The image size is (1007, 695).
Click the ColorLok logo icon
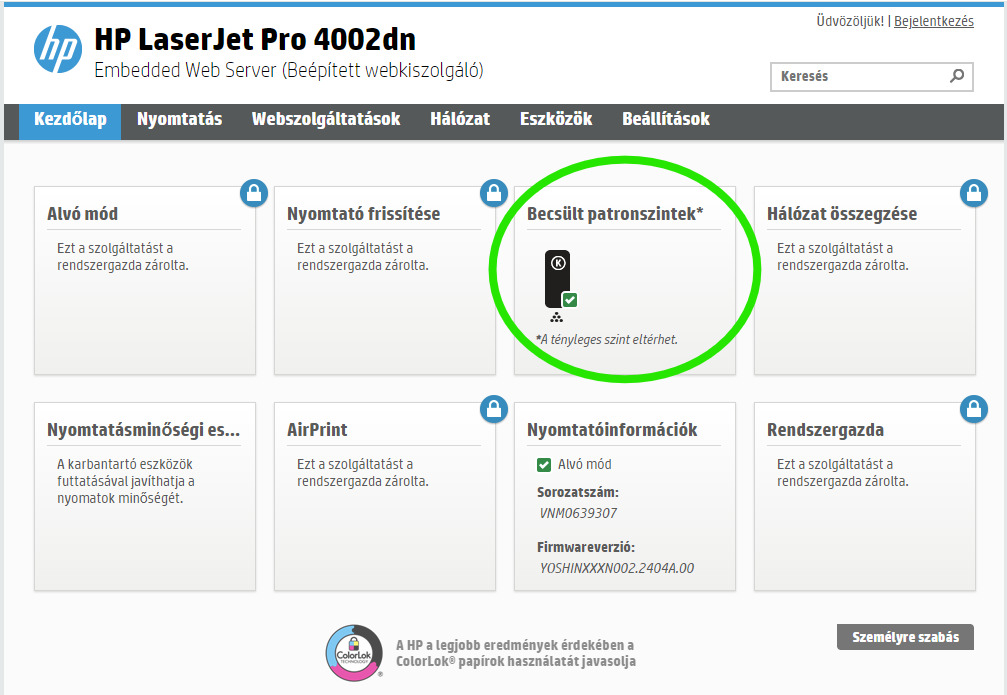(x=354, y=653)
